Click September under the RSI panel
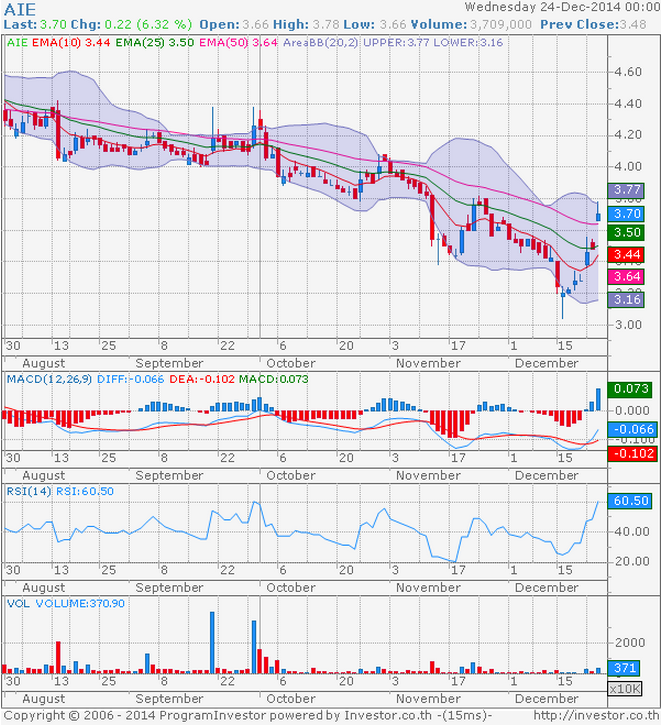The height and width of the screenshot is (725, 663). pos(169,588)
